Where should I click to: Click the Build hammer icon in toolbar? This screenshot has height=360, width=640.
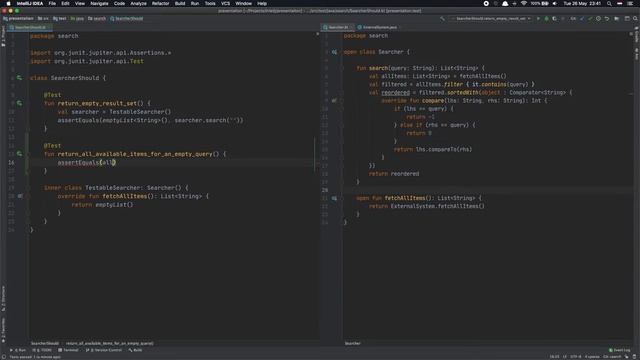click(442, 18)
